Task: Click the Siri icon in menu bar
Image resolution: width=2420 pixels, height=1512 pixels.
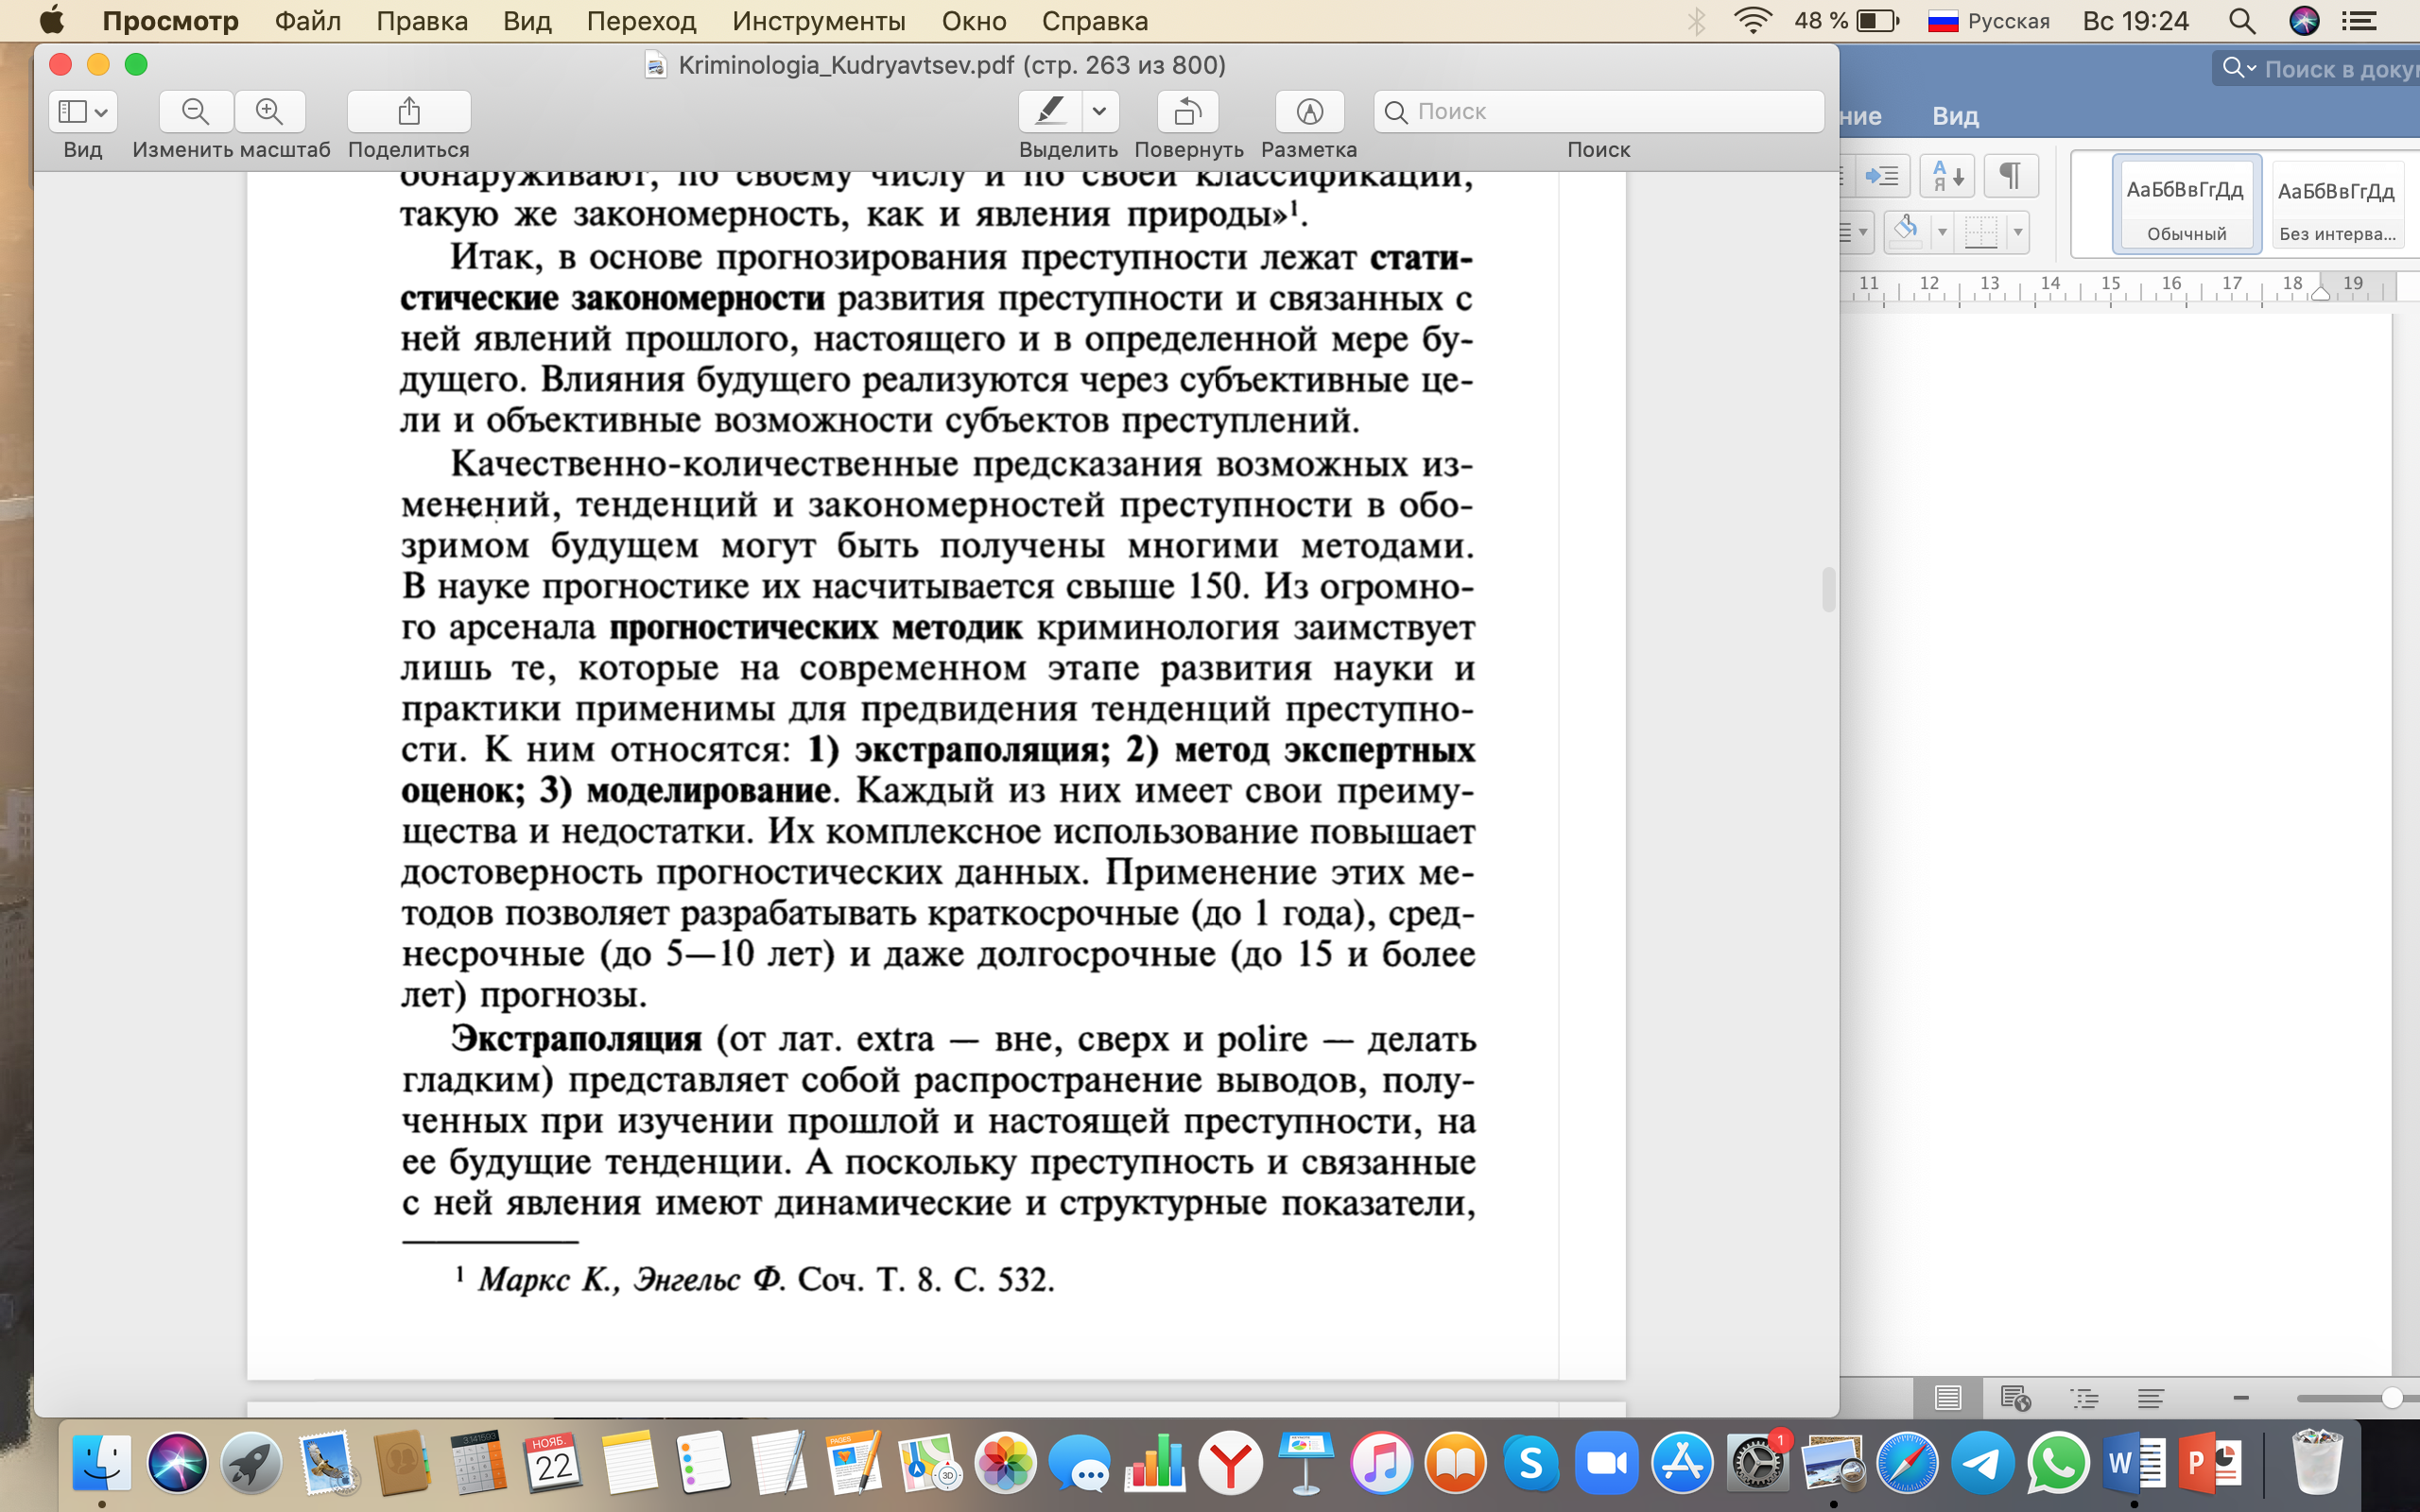Action: [2304, 21]
